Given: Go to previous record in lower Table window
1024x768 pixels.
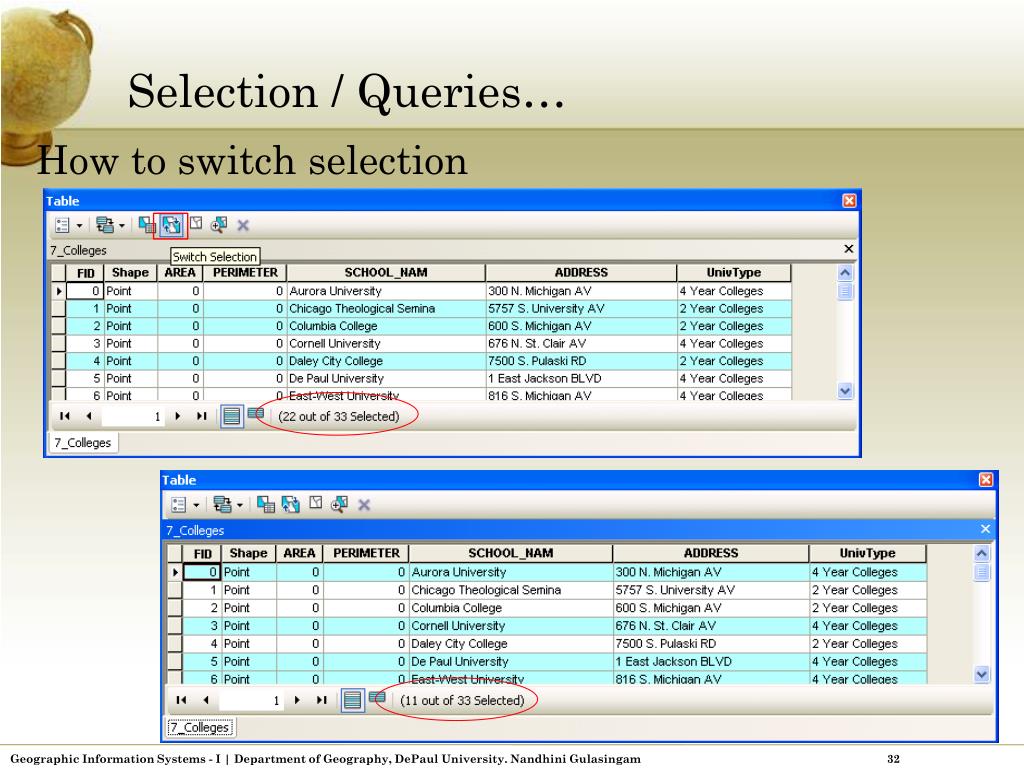Looking at the screenshot, I should (x=206, y=700).
